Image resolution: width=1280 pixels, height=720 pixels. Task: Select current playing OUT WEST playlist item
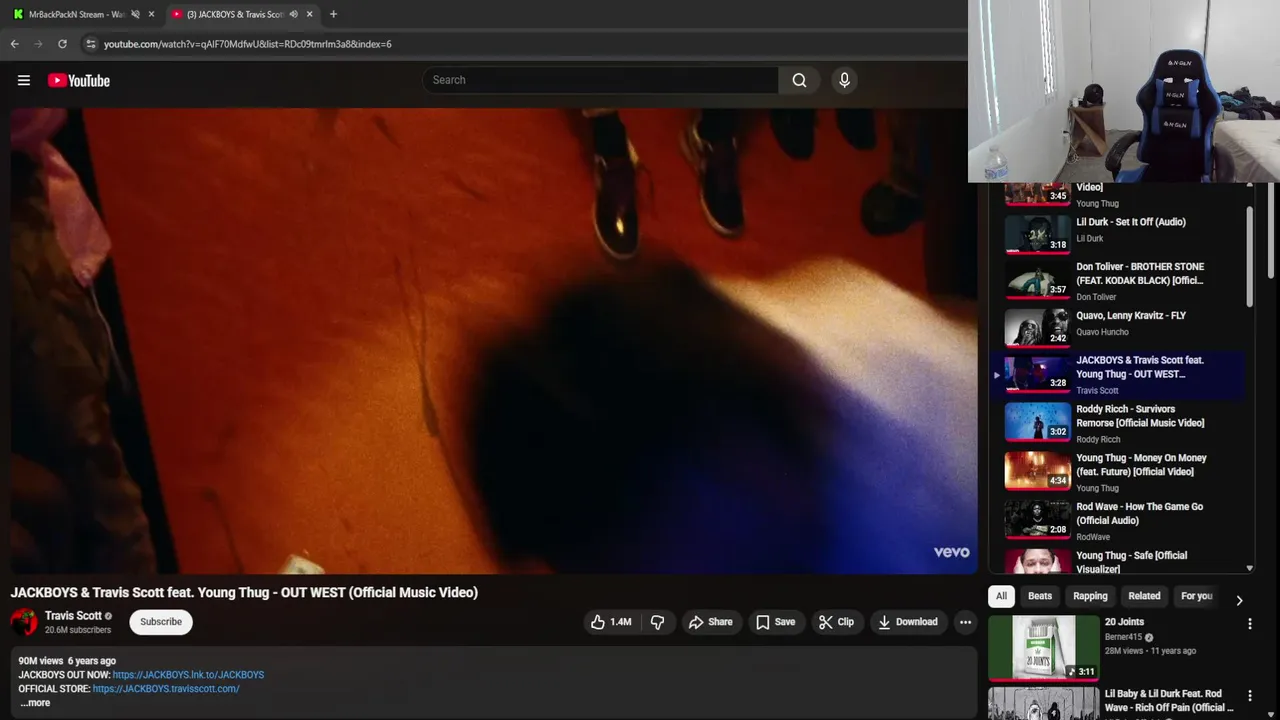(x=1118, y=375)
